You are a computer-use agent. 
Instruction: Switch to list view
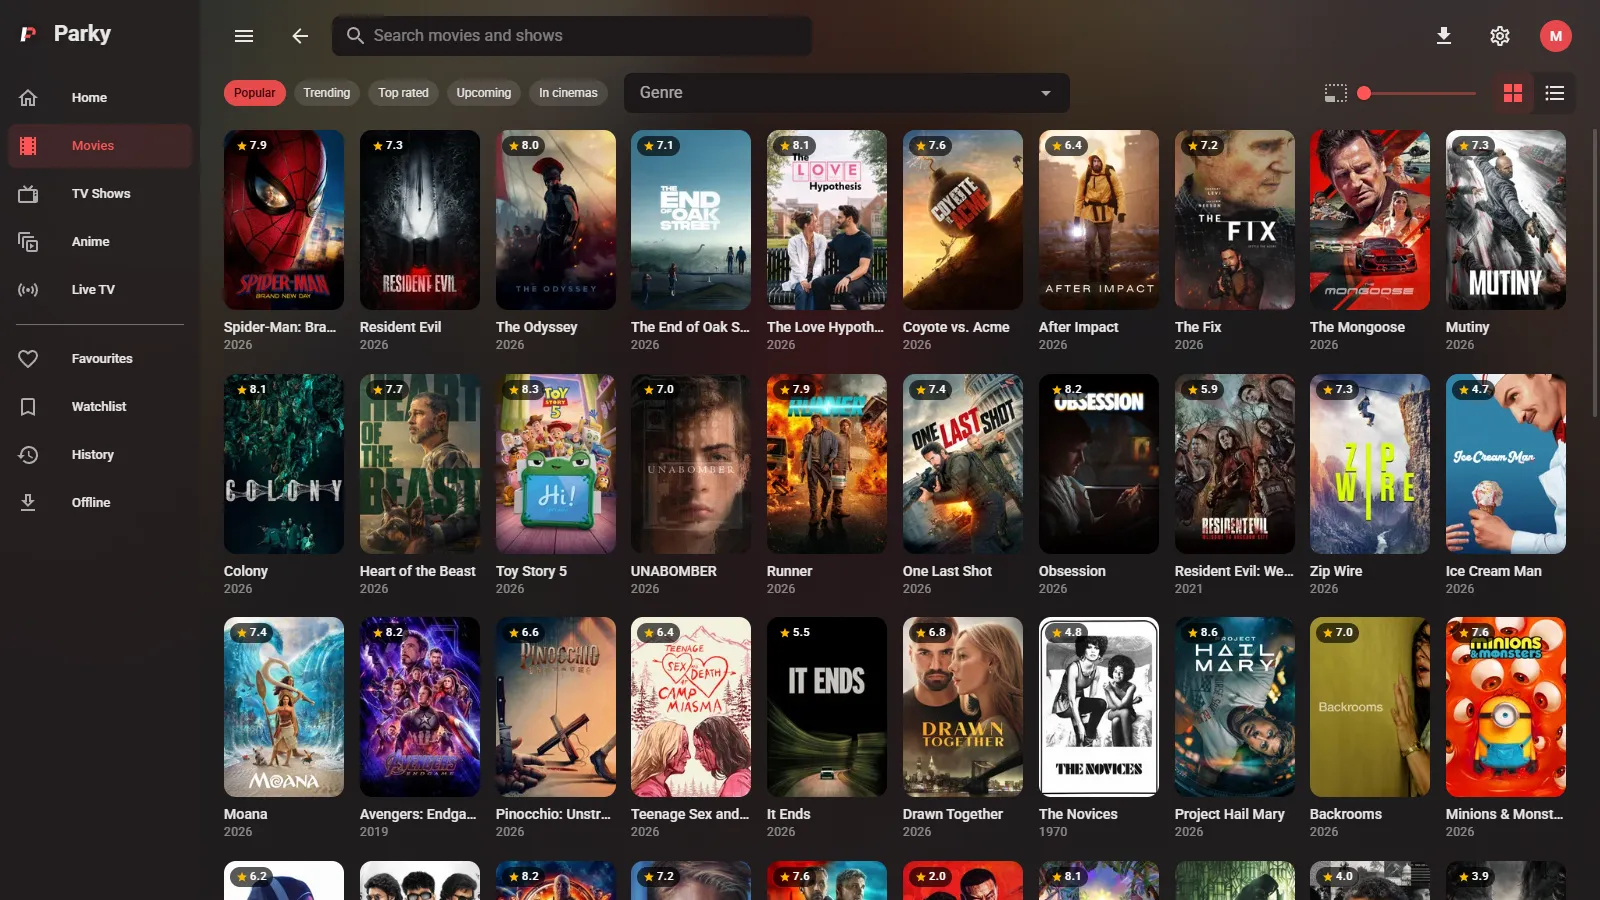pos(1554,93)
